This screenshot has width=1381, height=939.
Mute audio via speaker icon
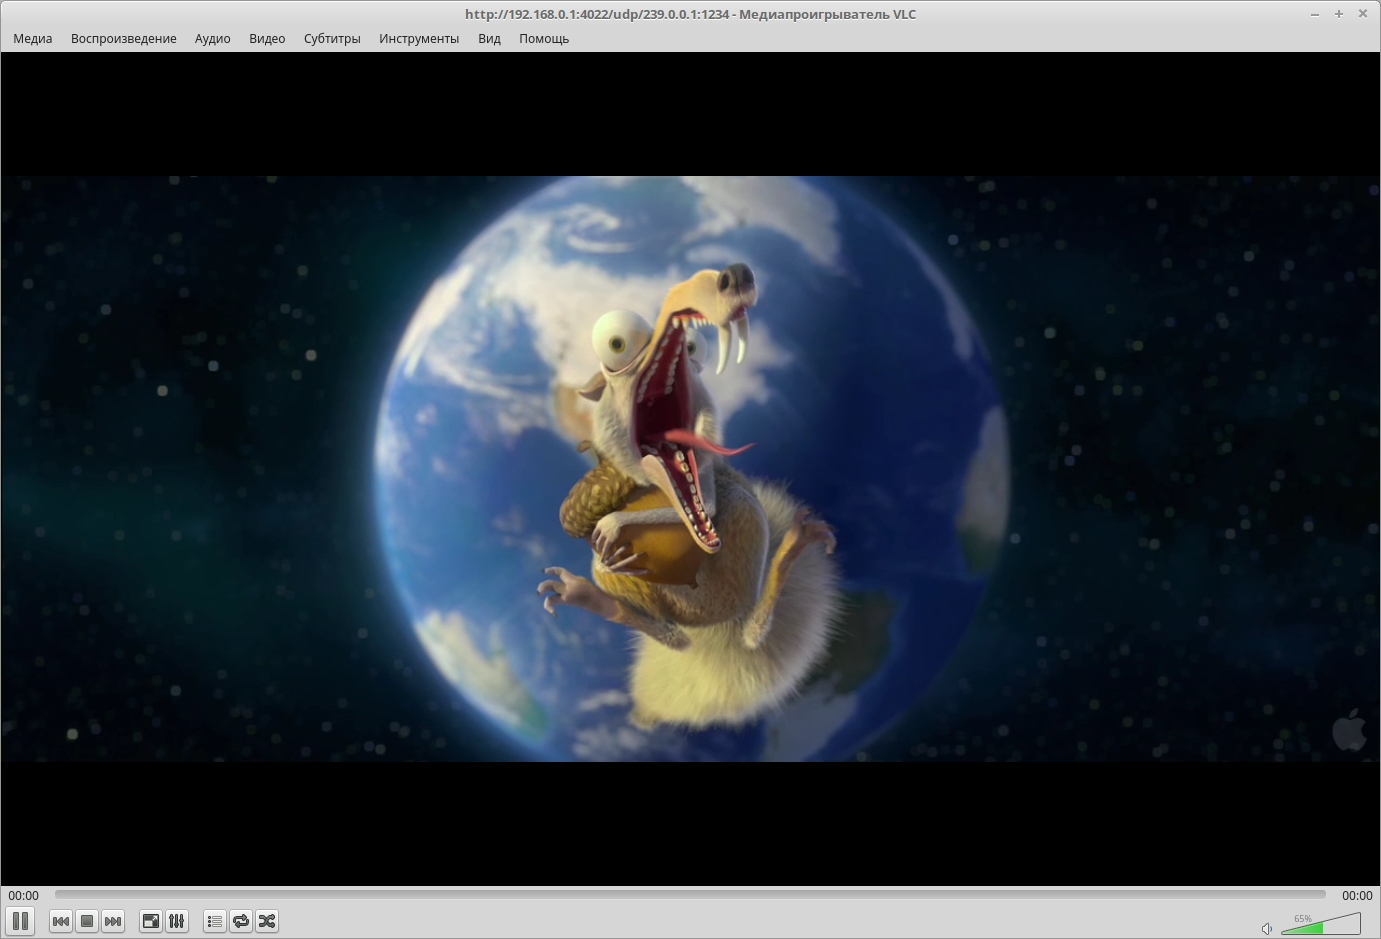point(1266,929)
